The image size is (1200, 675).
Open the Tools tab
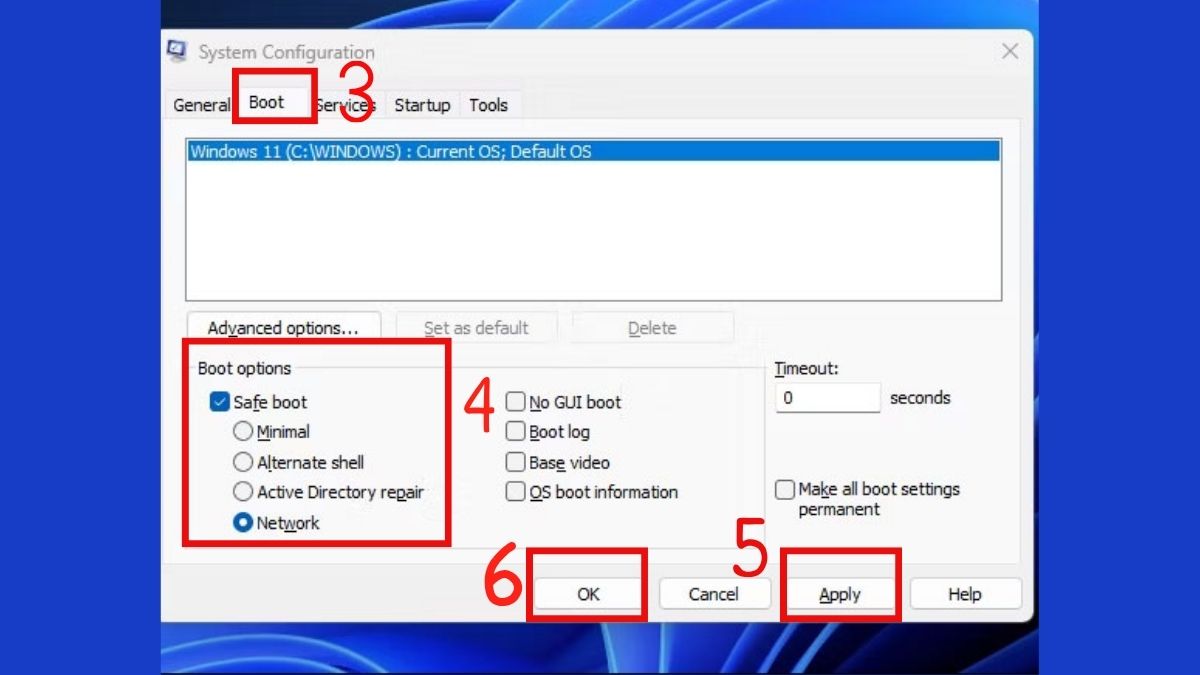[x=488, y=104]
